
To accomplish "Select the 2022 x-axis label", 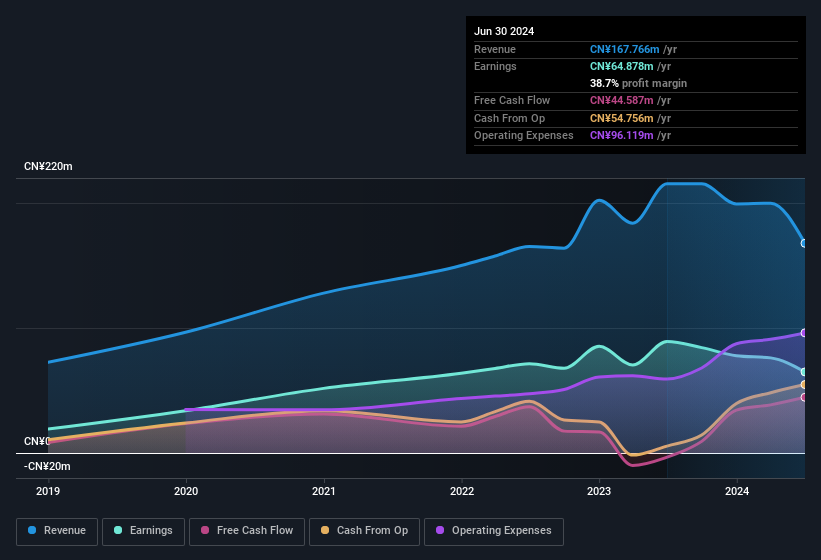I will tap(462, 491).
